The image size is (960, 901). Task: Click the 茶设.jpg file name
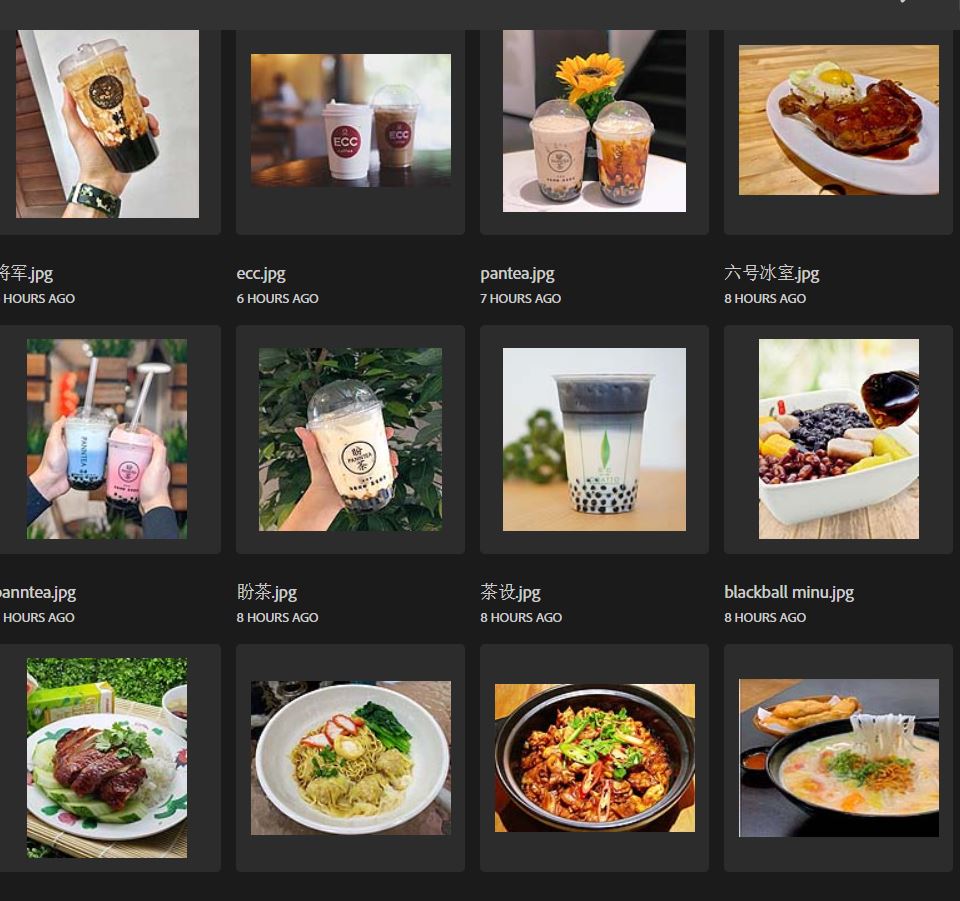click(x=511, y=593)
